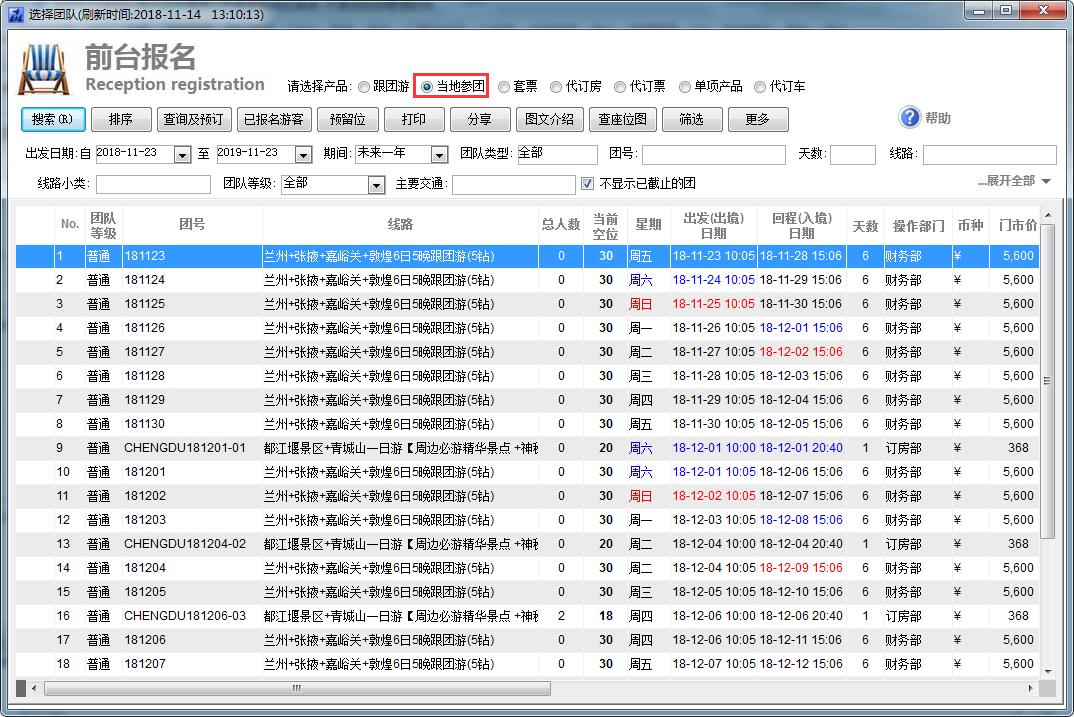1074x717 pixels.
Task: Click the 更多 more button
Action: tap(758, 119)
